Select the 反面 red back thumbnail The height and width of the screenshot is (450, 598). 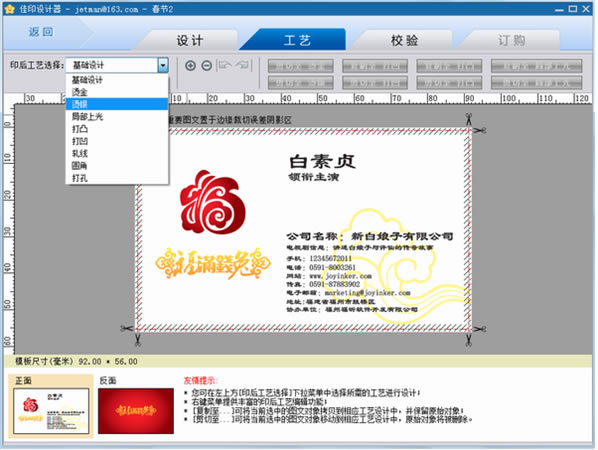coord(136,411)
